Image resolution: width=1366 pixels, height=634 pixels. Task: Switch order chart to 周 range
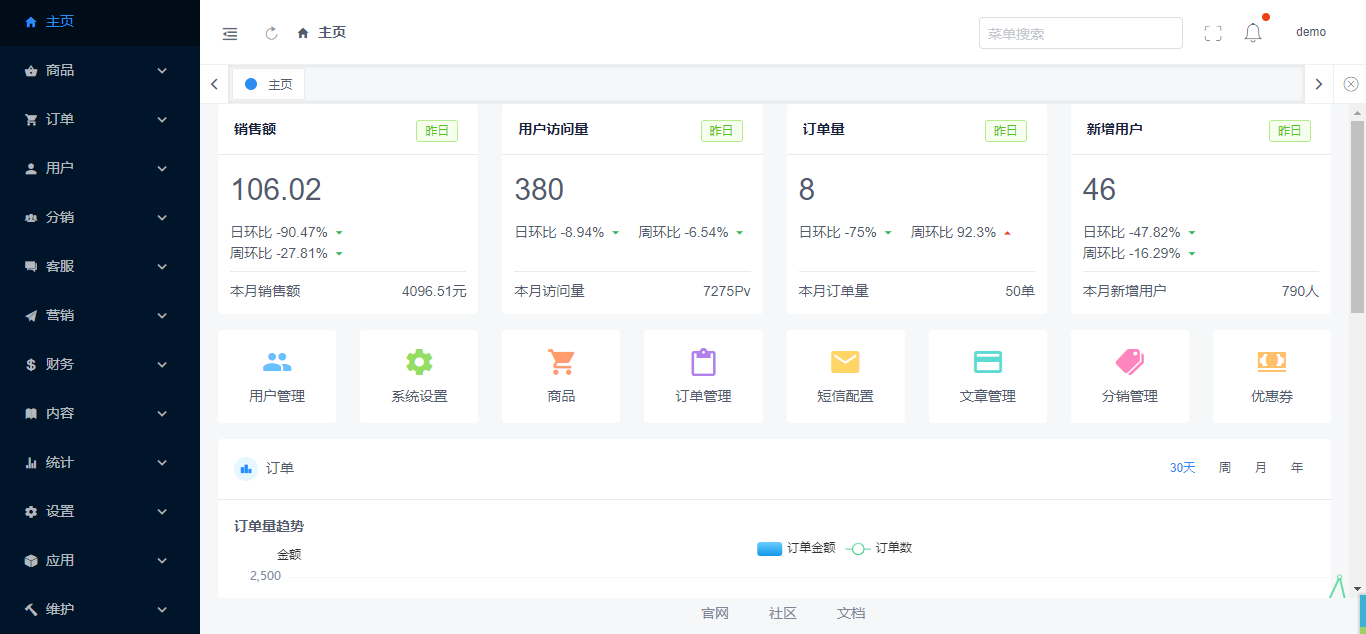[1225, 468]
